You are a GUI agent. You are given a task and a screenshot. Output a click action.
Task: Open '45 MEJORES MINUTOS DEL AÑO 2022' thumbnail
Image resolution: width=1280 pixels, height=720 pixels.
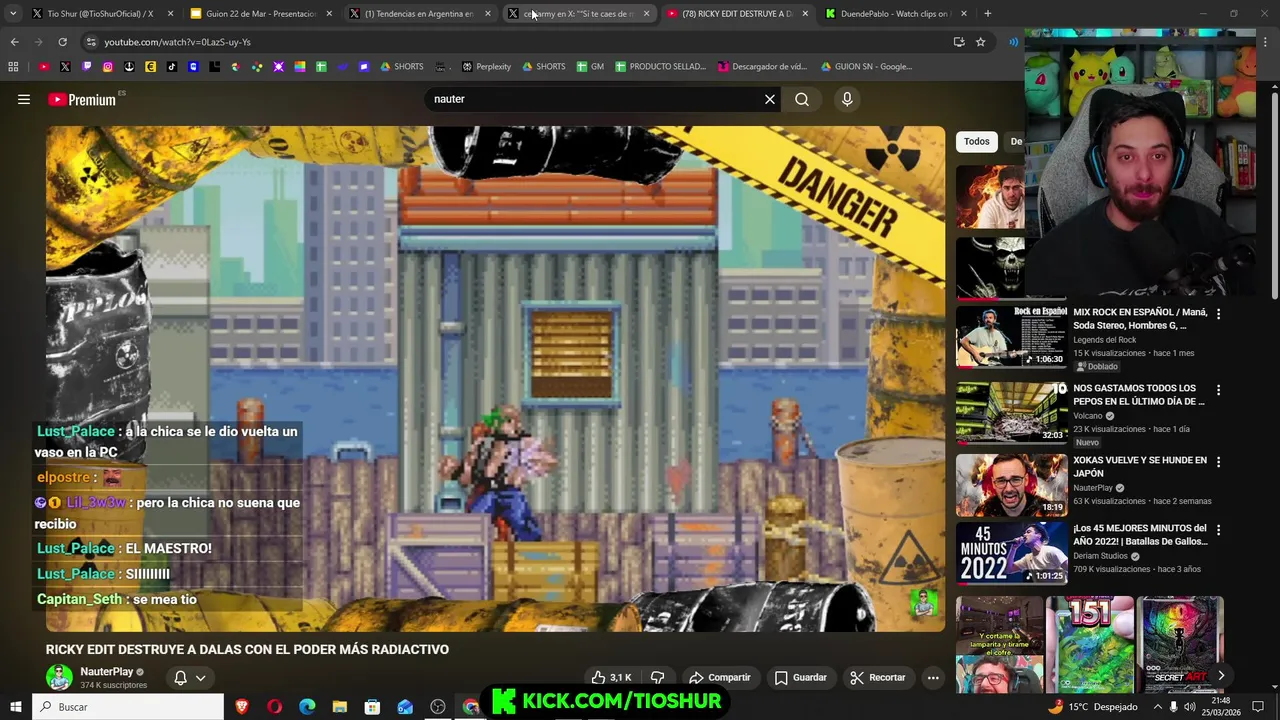coord(1011,553)
